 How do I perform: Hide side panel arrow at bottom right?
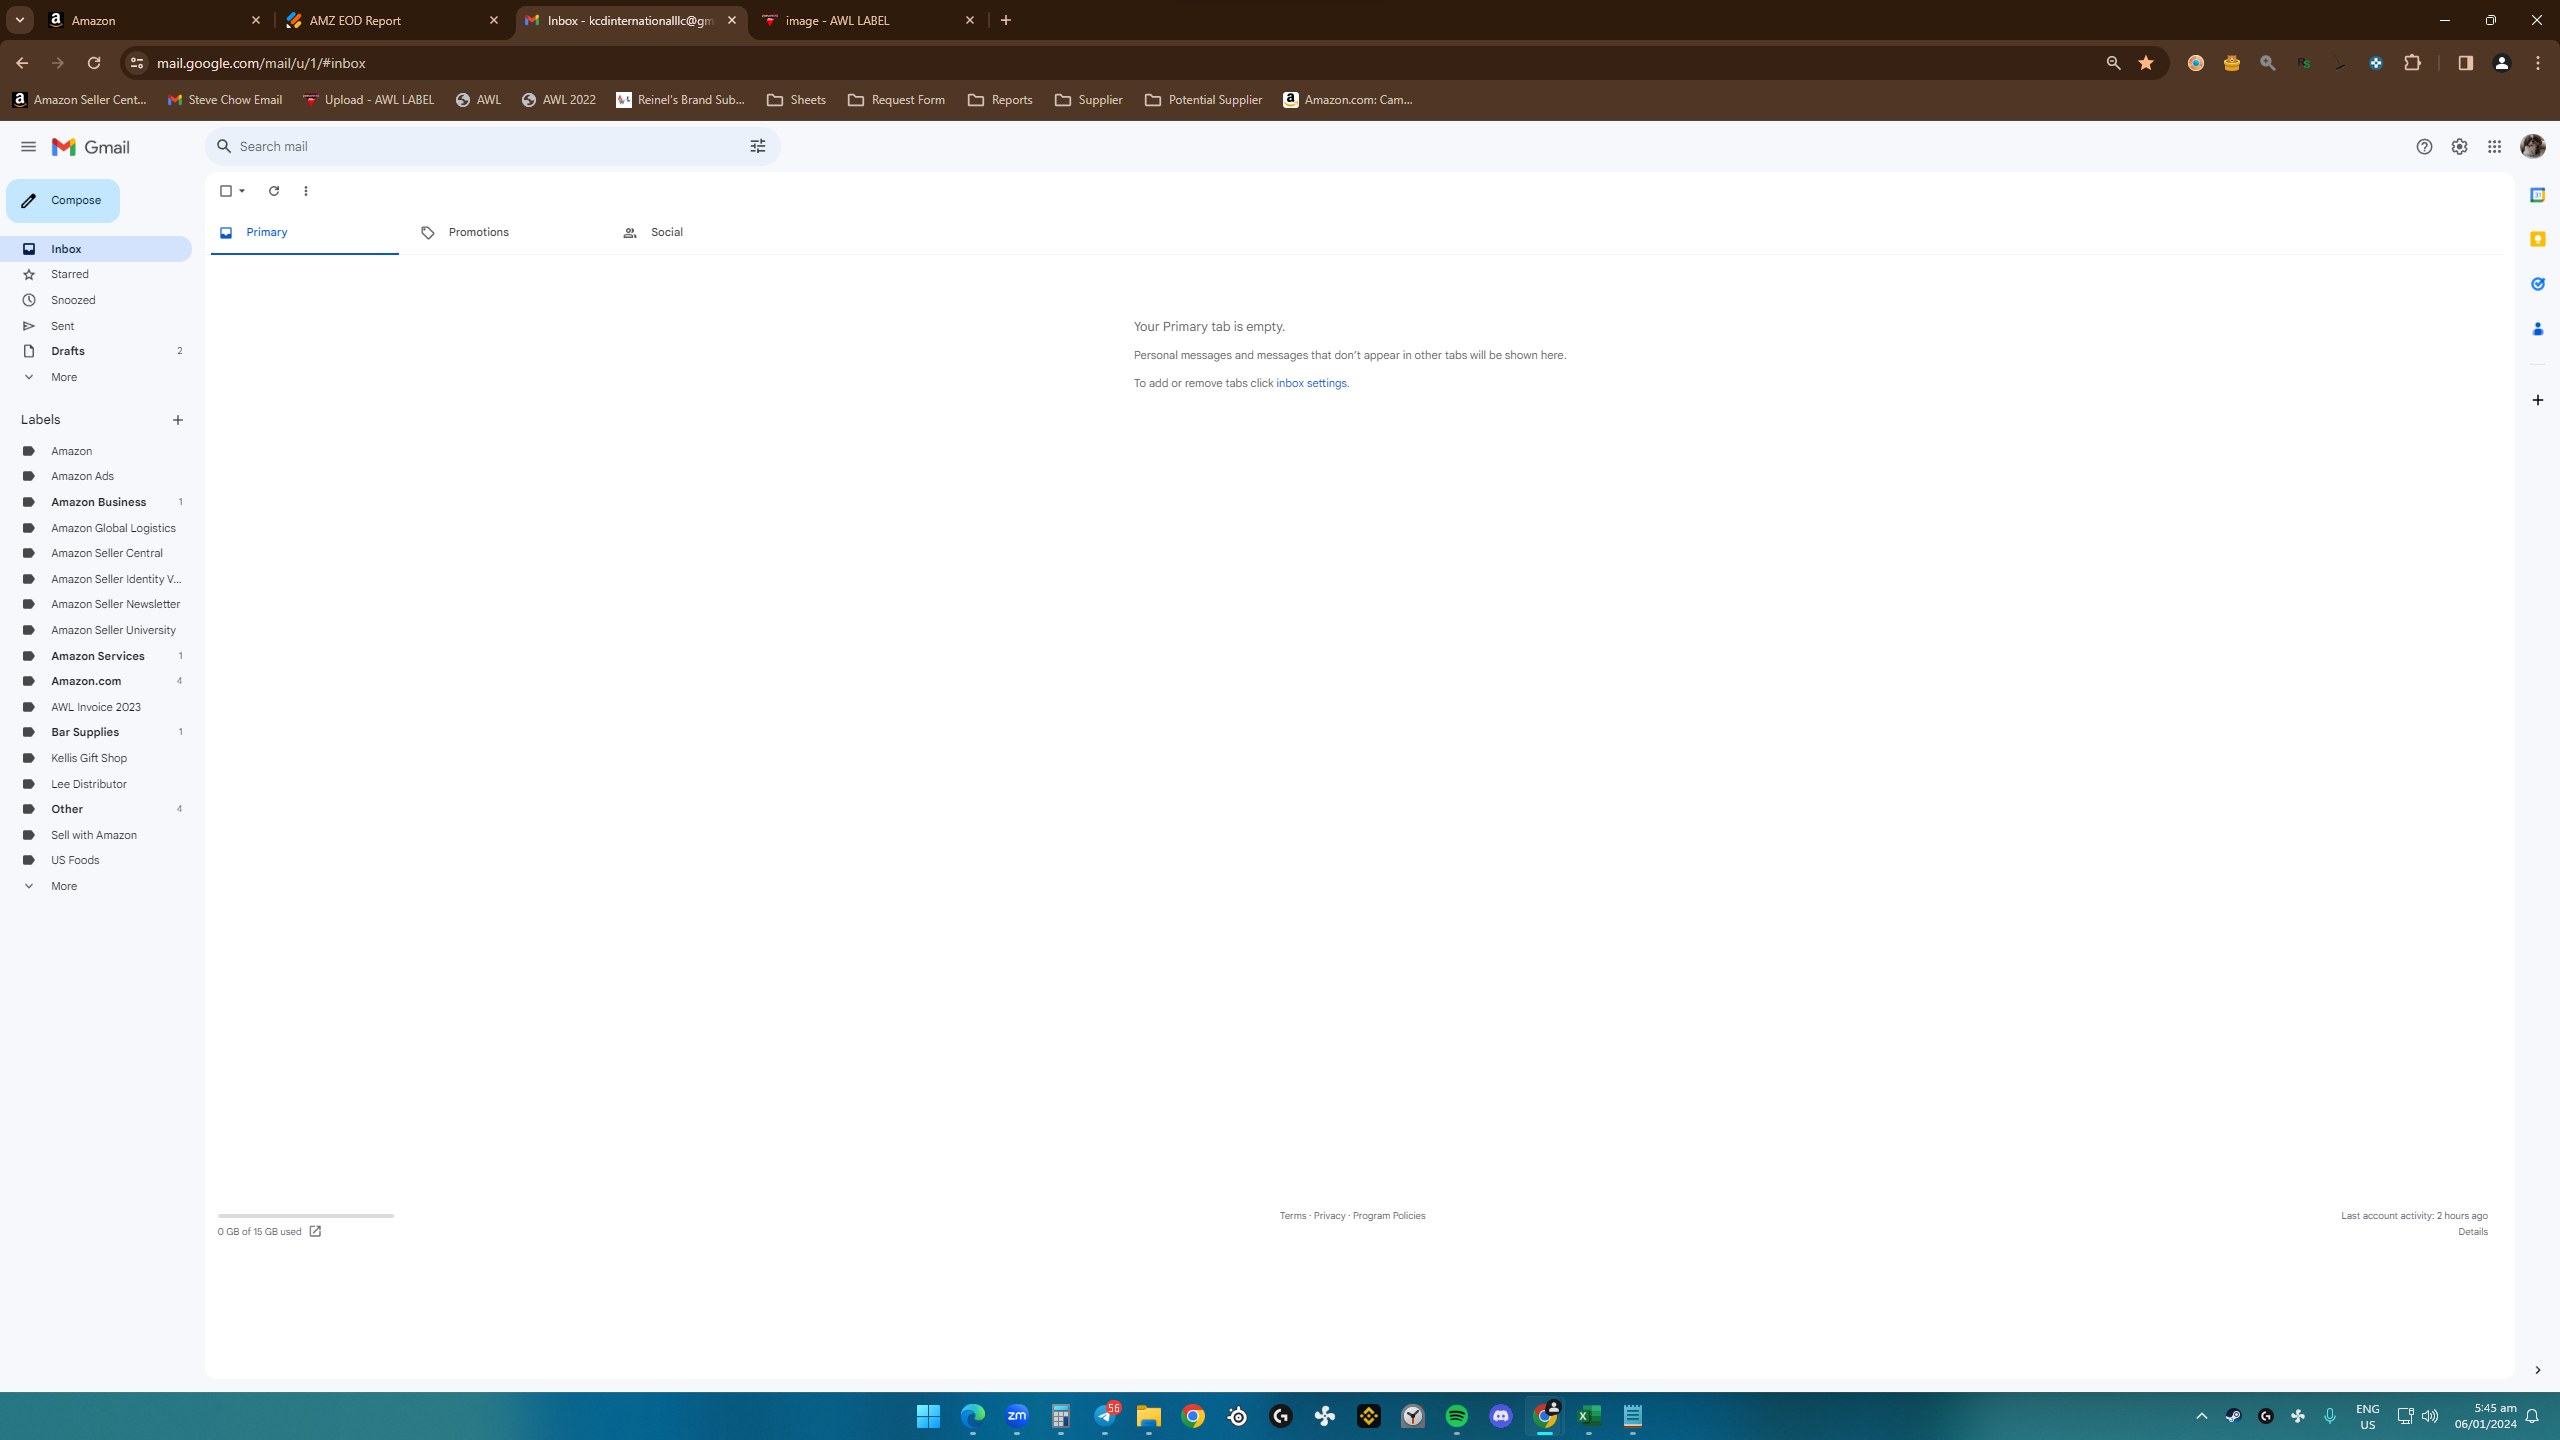[x=2537, y=1370]
